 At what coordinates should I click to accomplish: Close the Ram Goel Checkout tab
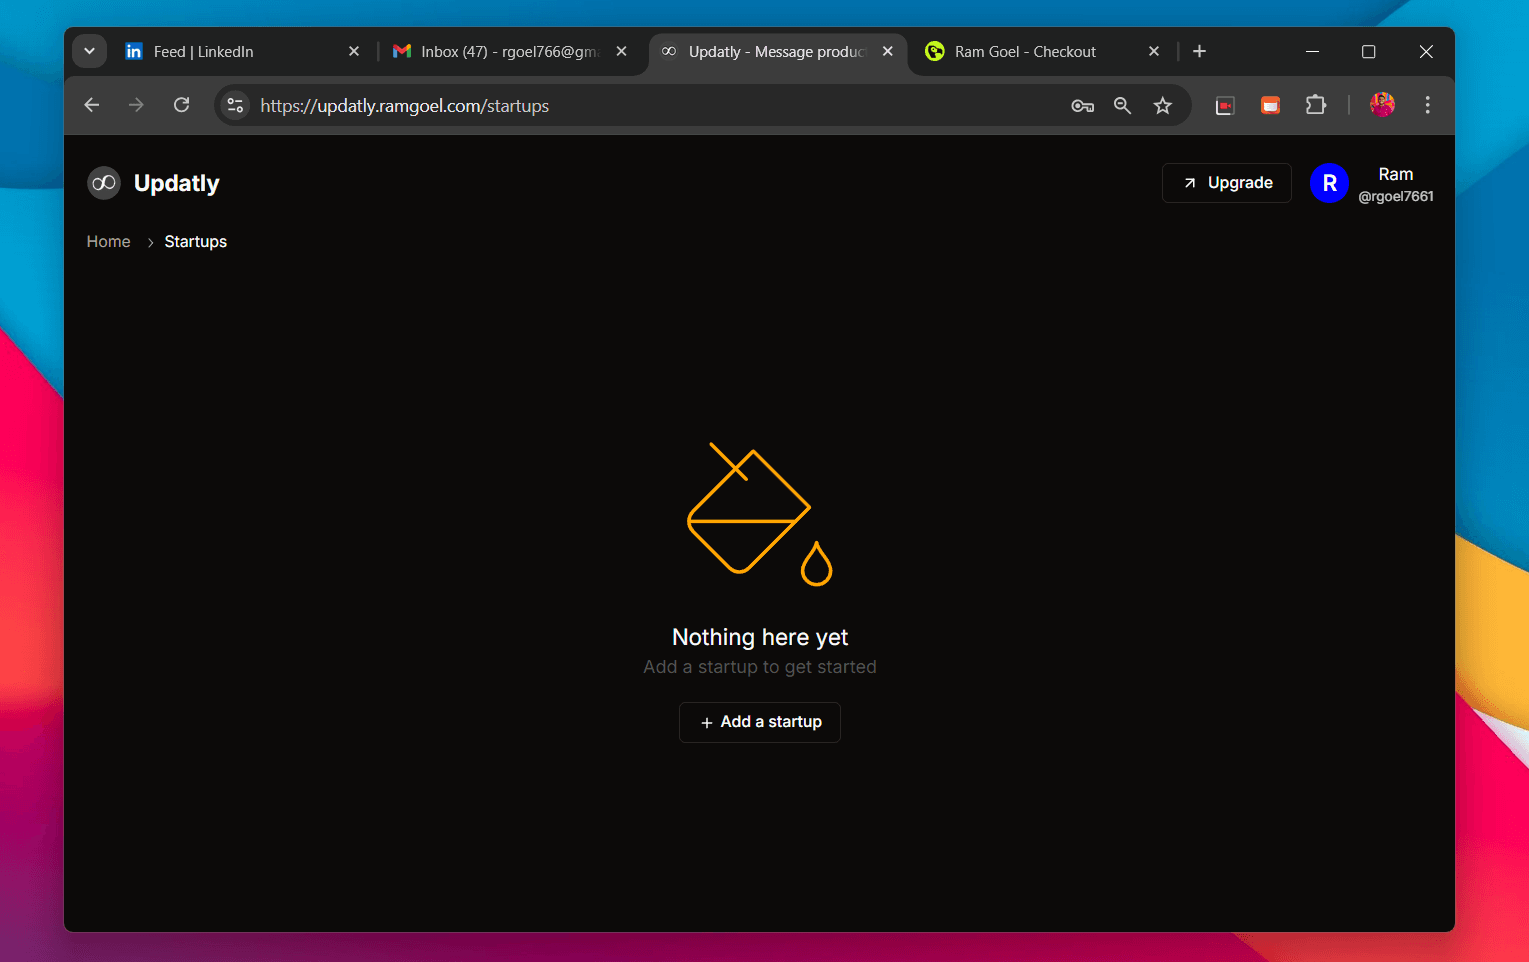[1154, 52]
